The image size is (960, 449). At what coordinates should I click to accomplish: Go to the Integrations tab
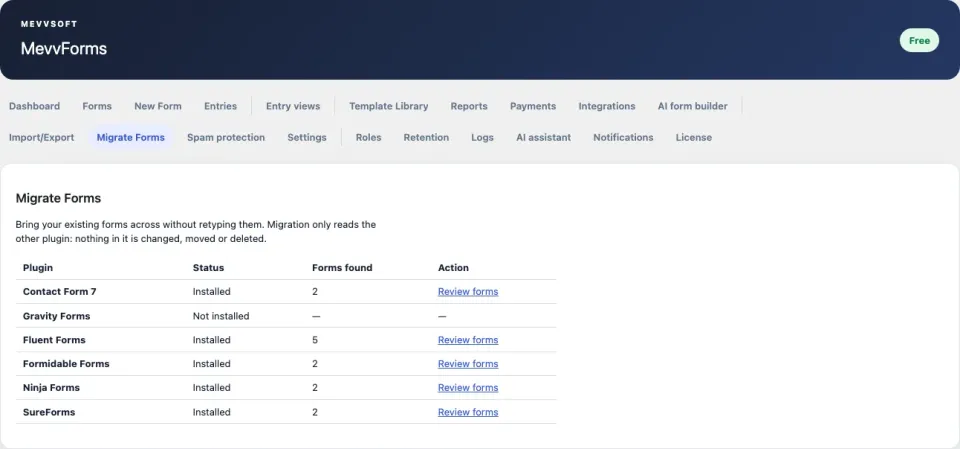607,106
